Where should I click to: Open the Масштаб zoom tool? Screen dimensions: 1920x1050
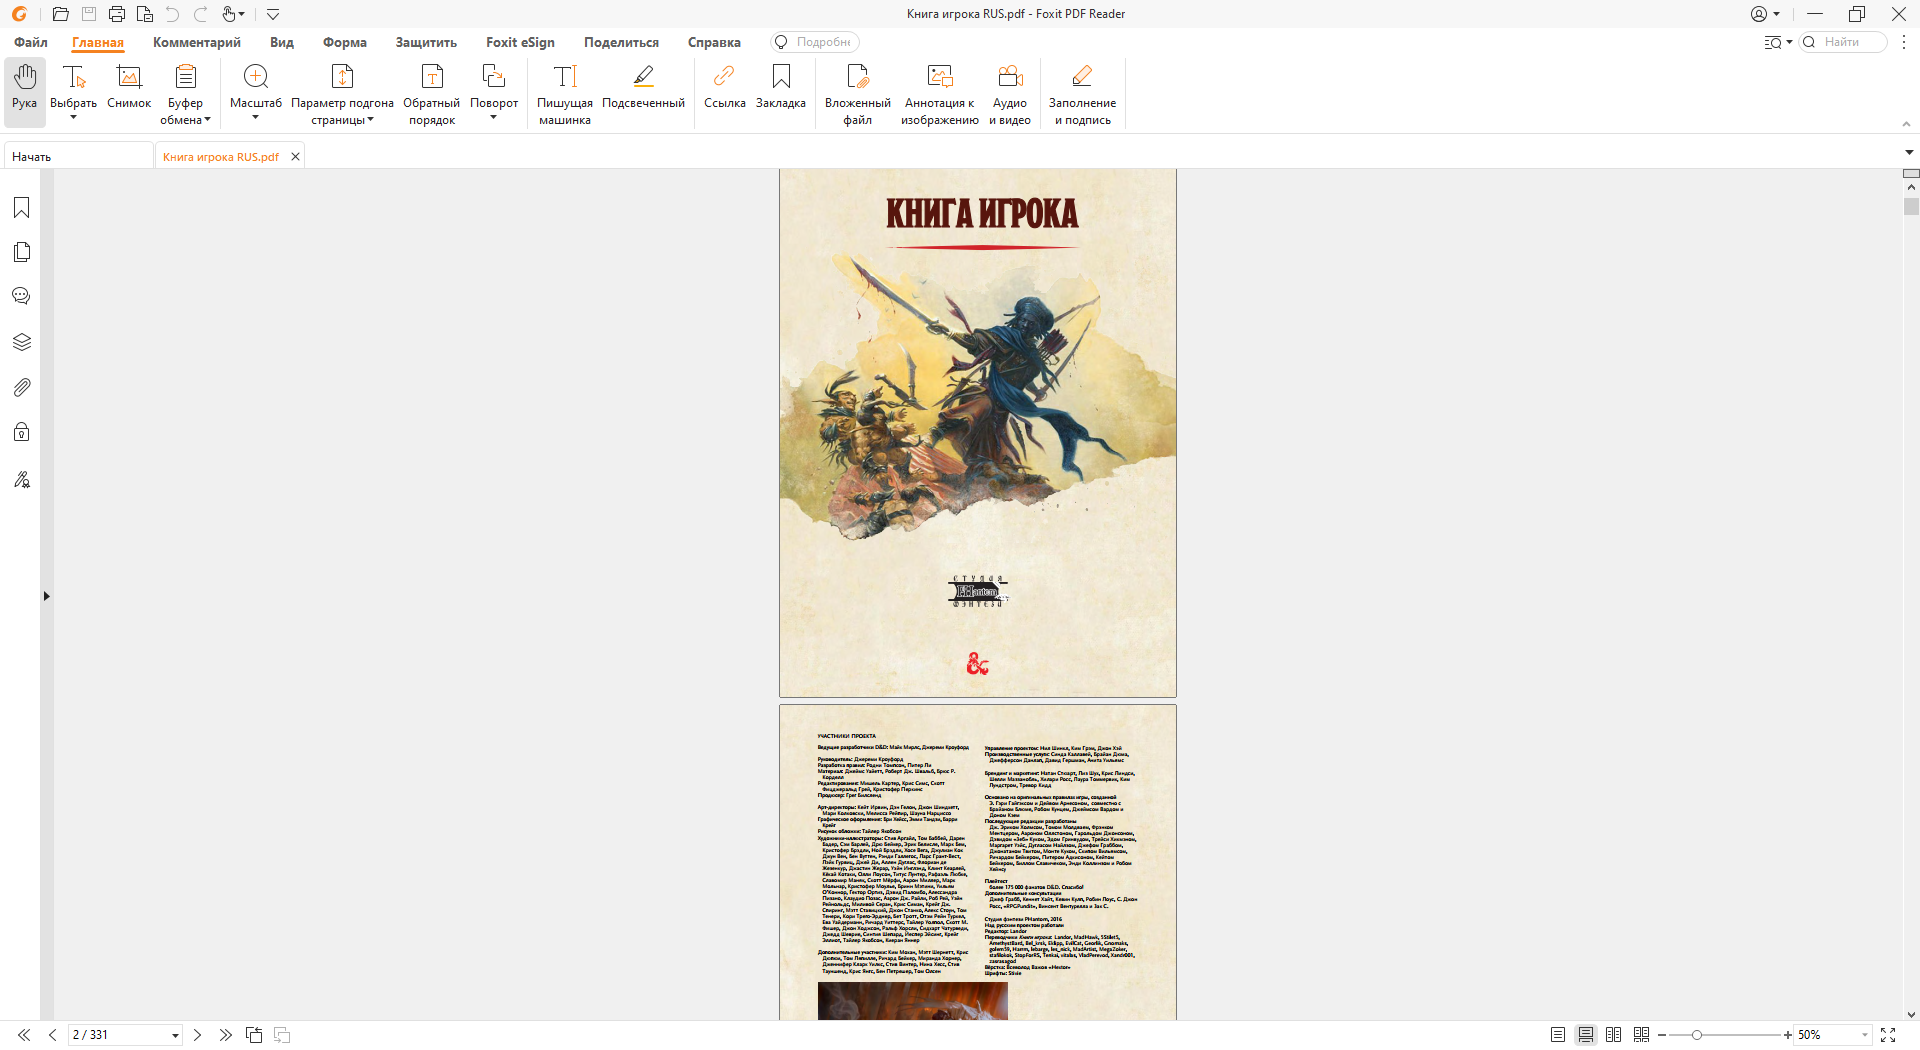[256, 92]
